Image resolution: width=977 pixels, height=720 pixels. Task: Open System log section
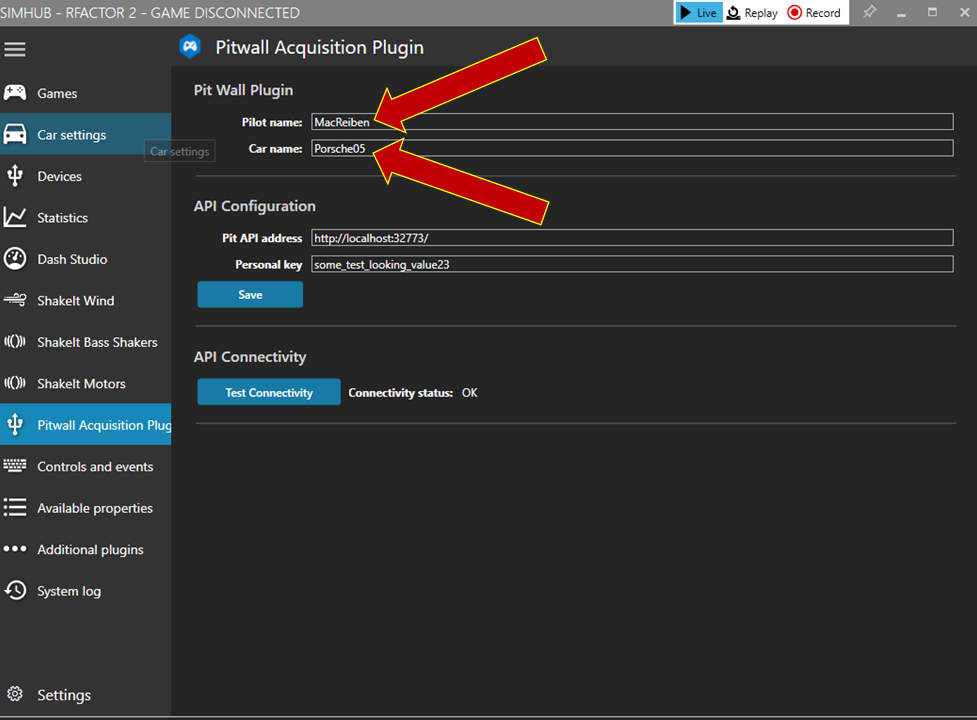[85, 590]
